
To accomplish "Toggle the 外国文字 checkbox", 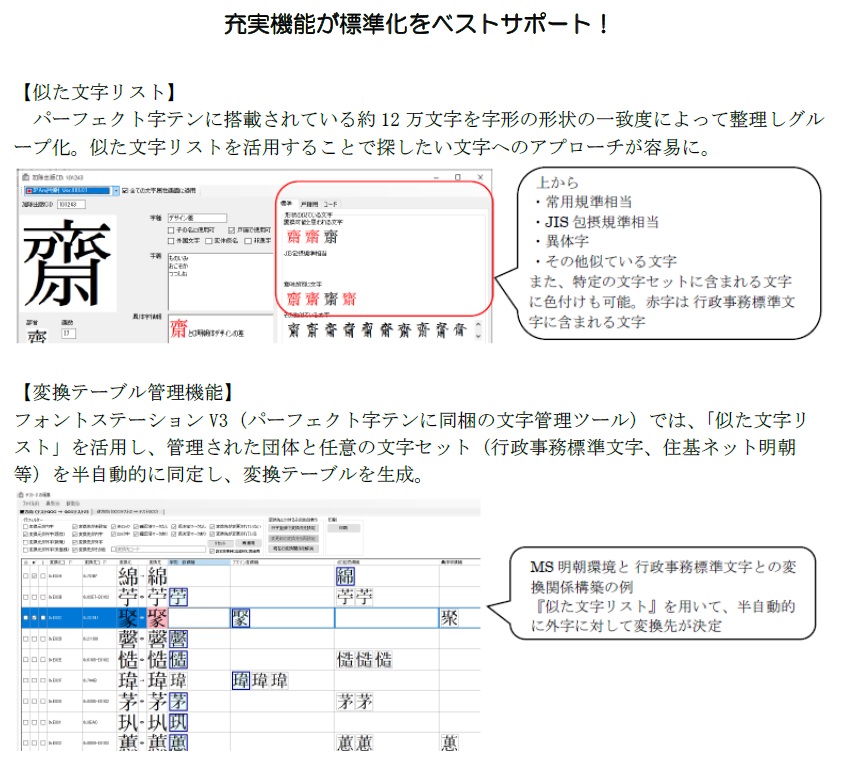I will [x=170, y=240].
